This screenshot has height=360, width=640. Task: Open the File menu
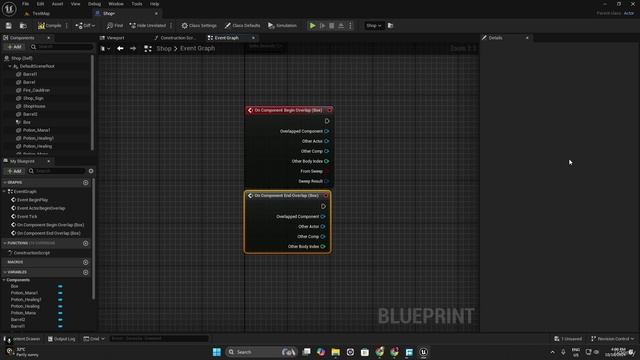[x=25, y=4]
